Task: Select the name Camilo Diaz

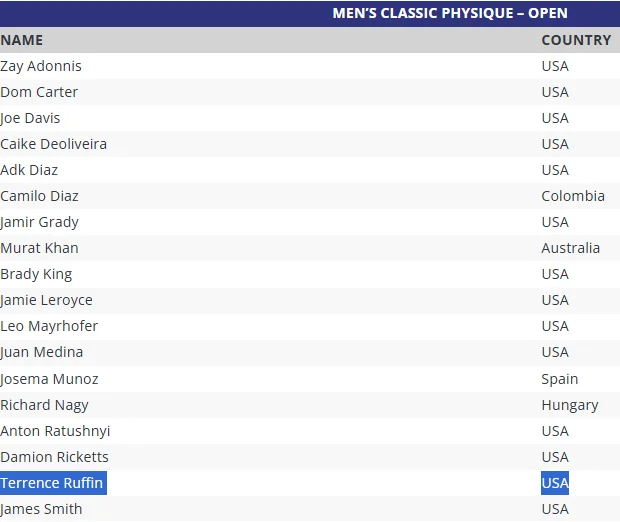Action: pos(40,196)
